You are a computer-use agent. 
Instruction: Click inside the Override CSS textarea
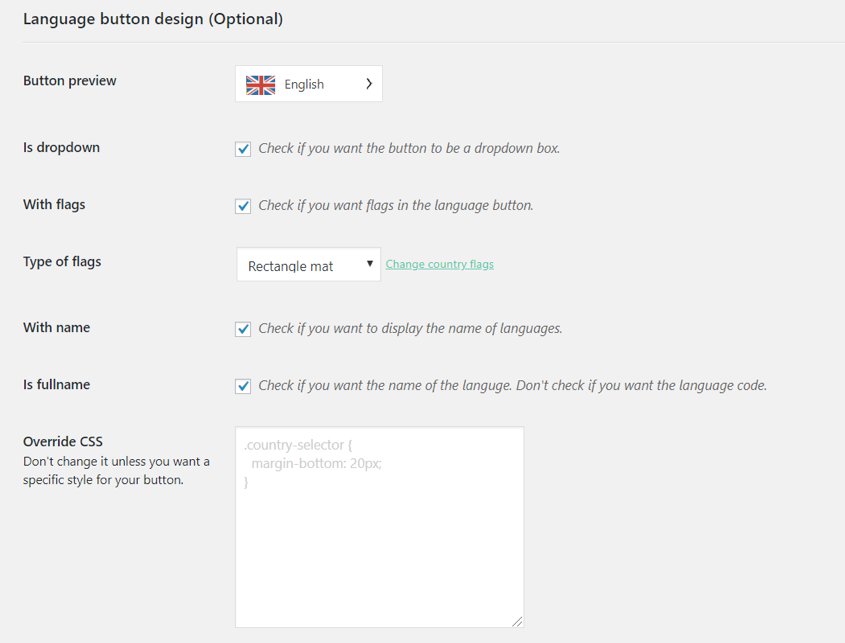[379, 527]
